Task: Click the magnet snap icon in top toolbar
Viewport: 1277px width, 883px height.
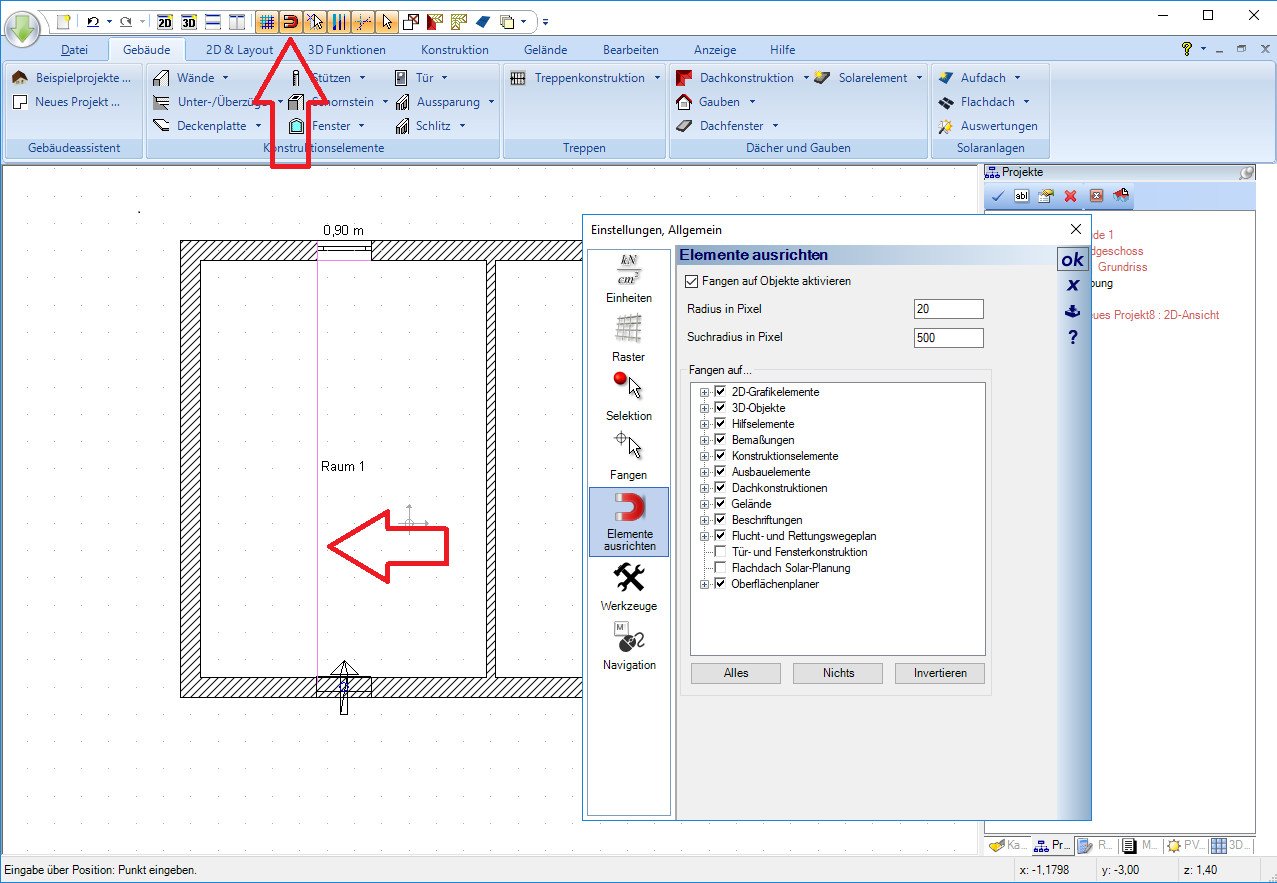Action: point(291,21)
